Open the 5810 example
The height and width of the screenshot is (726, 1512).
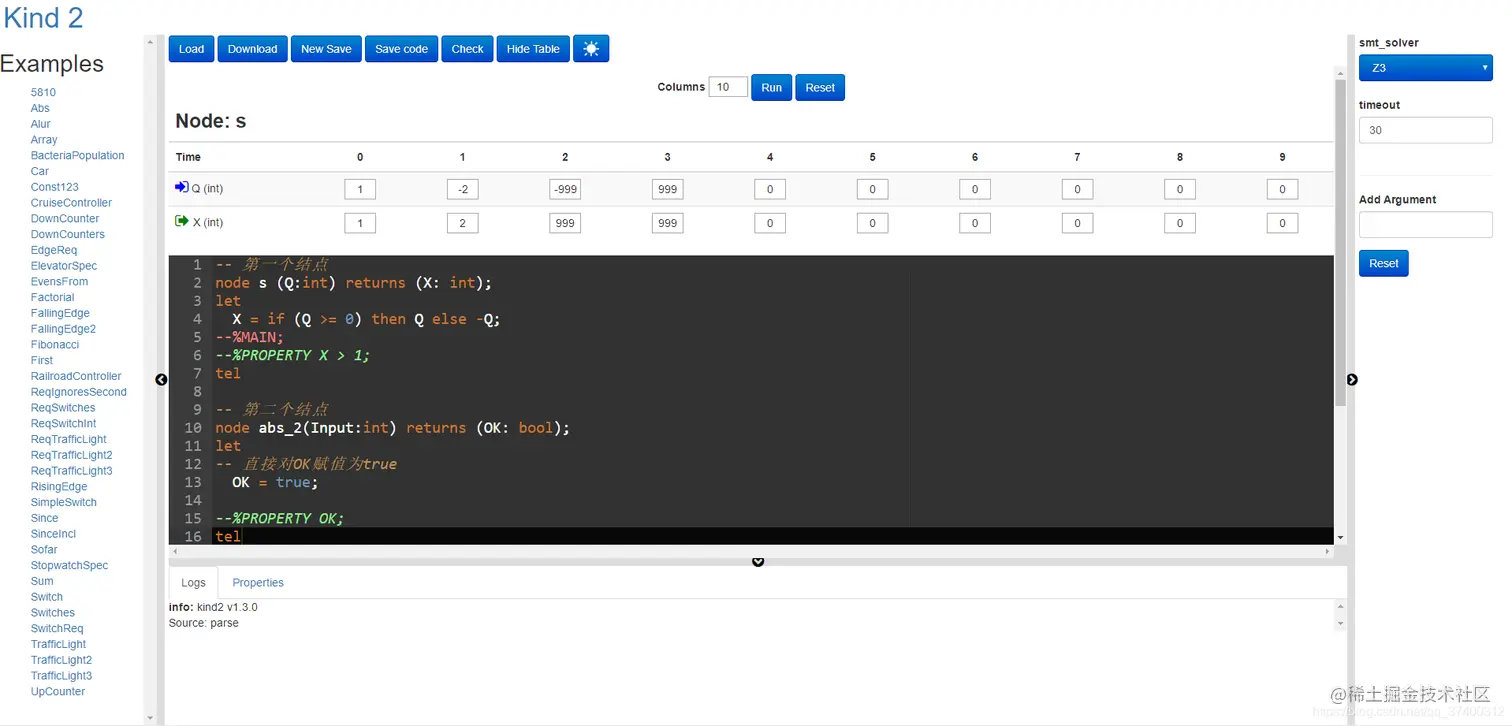[x=43, y=92]
